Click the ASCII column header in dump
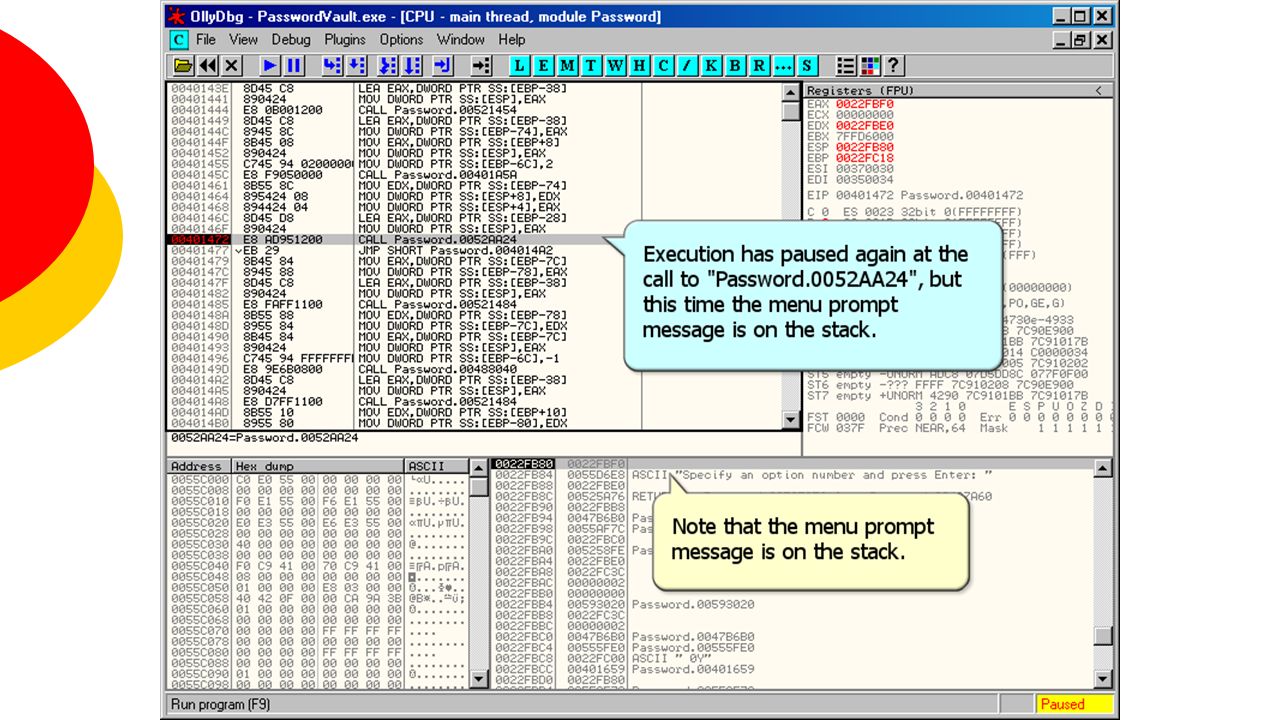1280x720 pixels. pos(436,466)
